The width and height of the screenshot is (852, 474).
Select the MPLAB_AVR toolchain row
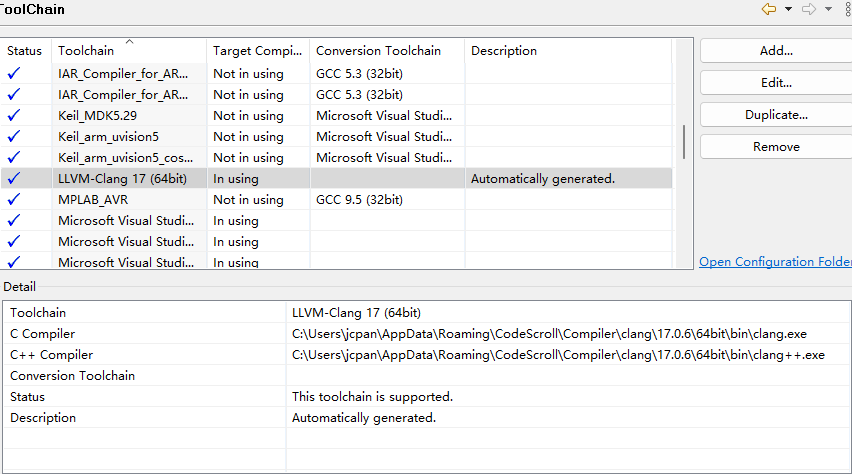pyautogui.click(x=336, y=199)
